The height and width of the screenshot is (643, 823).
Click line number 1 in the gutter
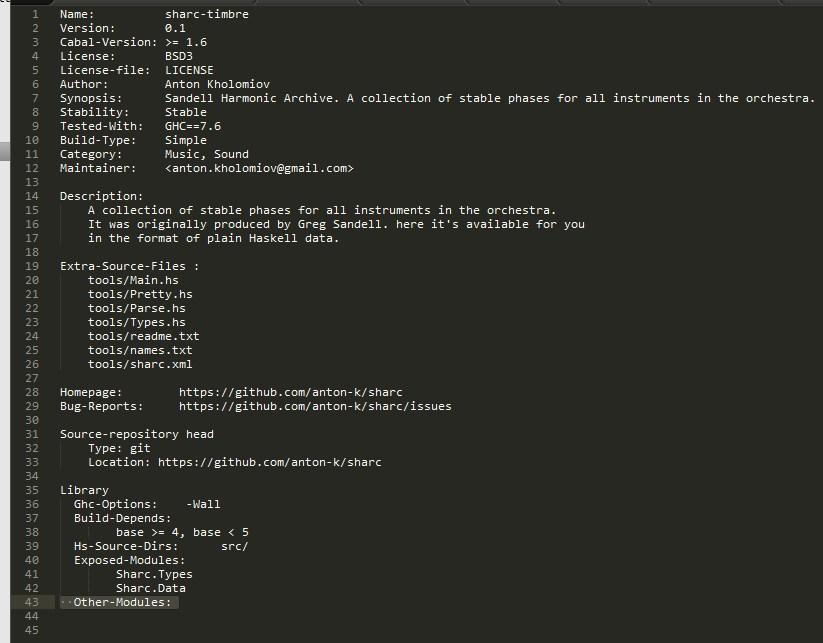pos(35,14)
